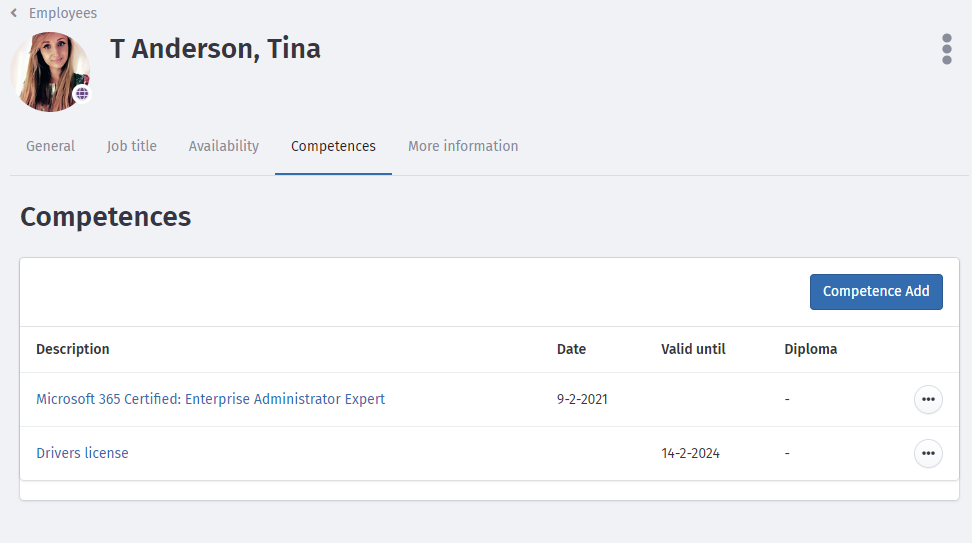Open Microsoft 365 Certified: Enterprise Administrator Expert link
972x543 pixels.
tap(210, 399)
